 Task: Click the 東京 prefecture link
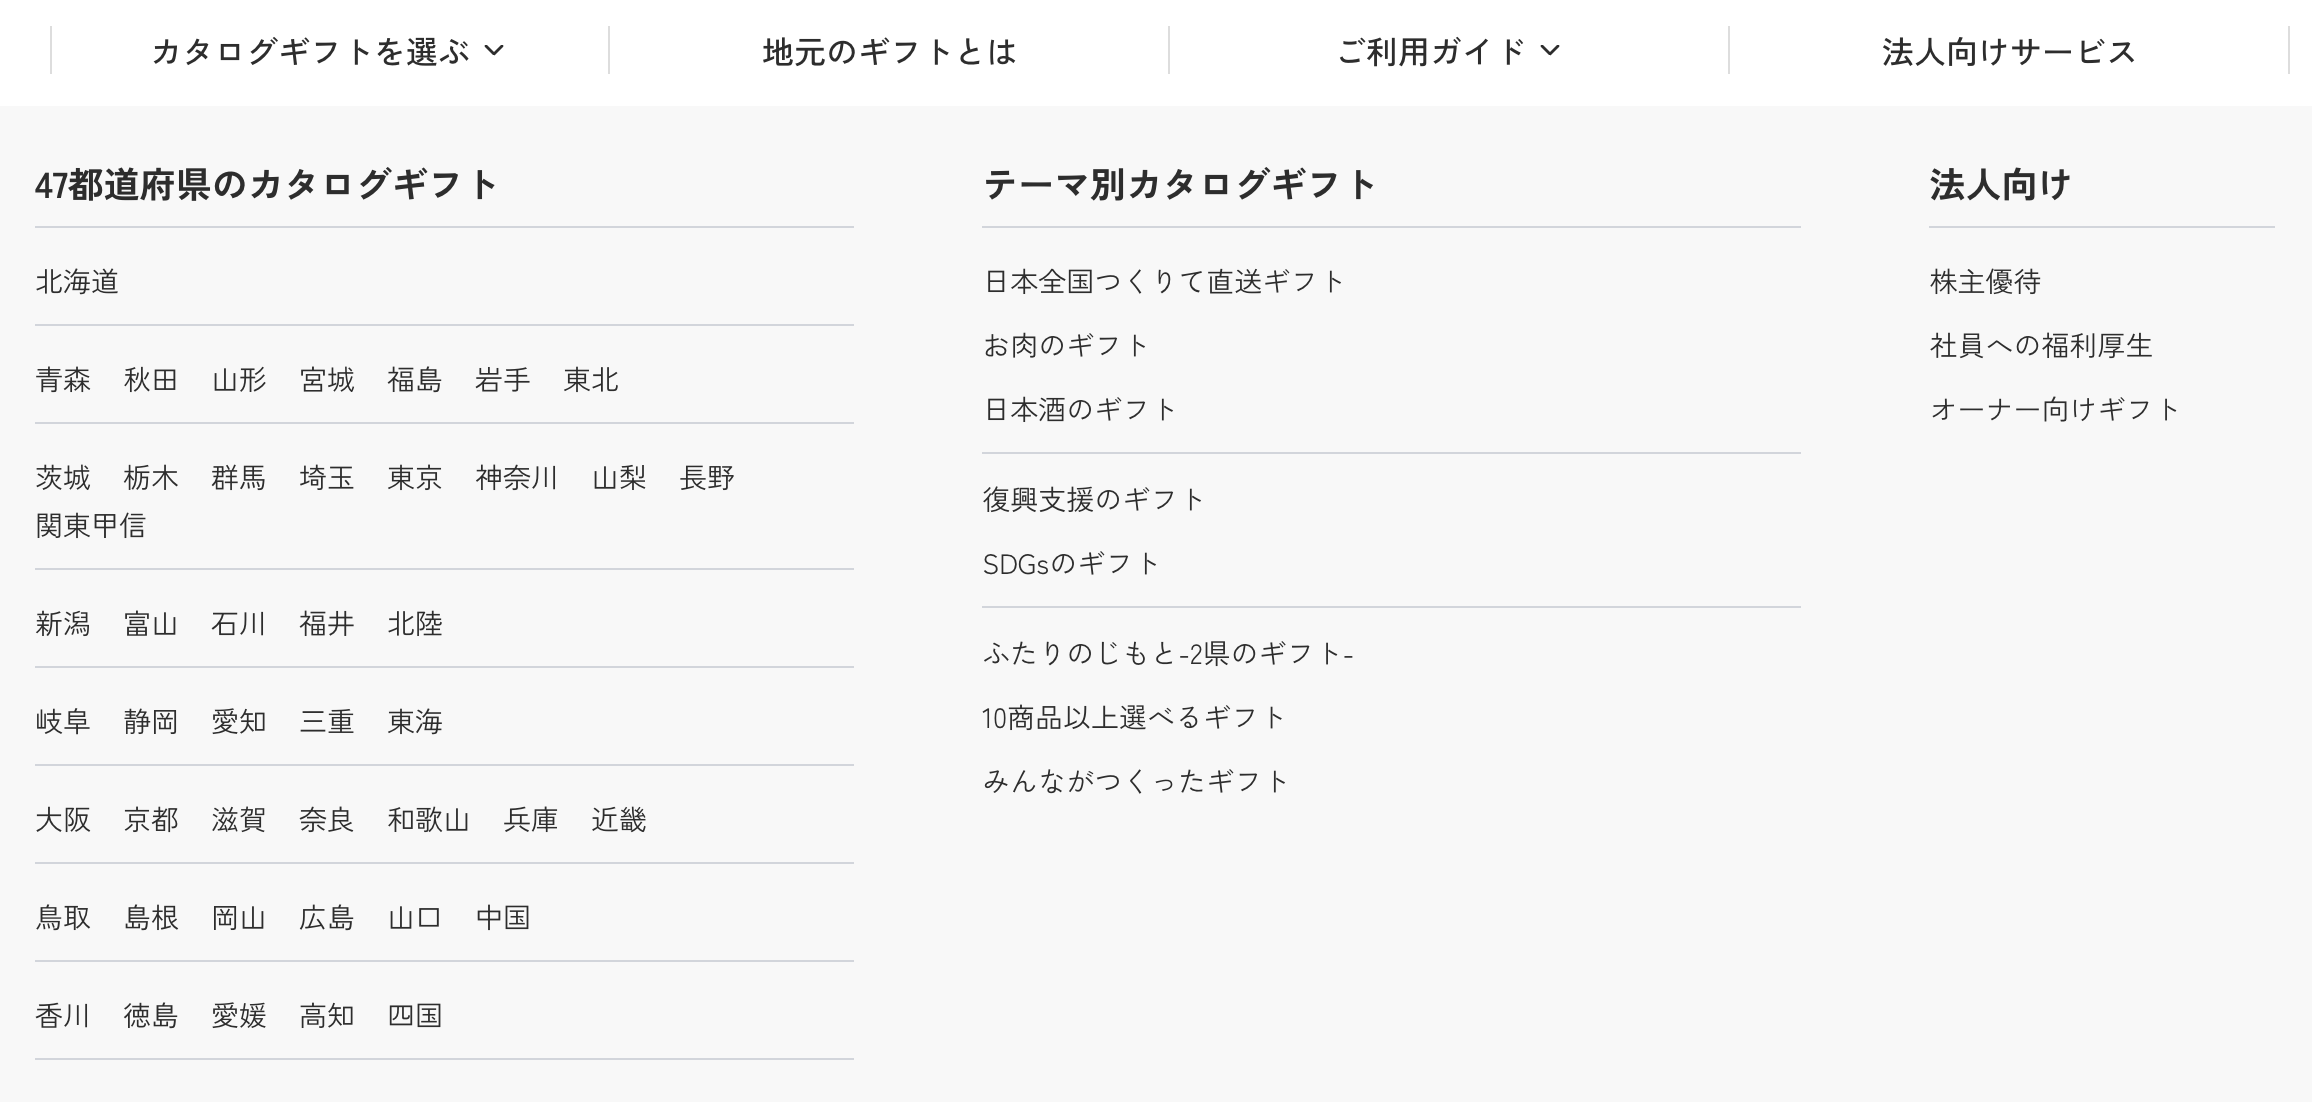point(415,478)
